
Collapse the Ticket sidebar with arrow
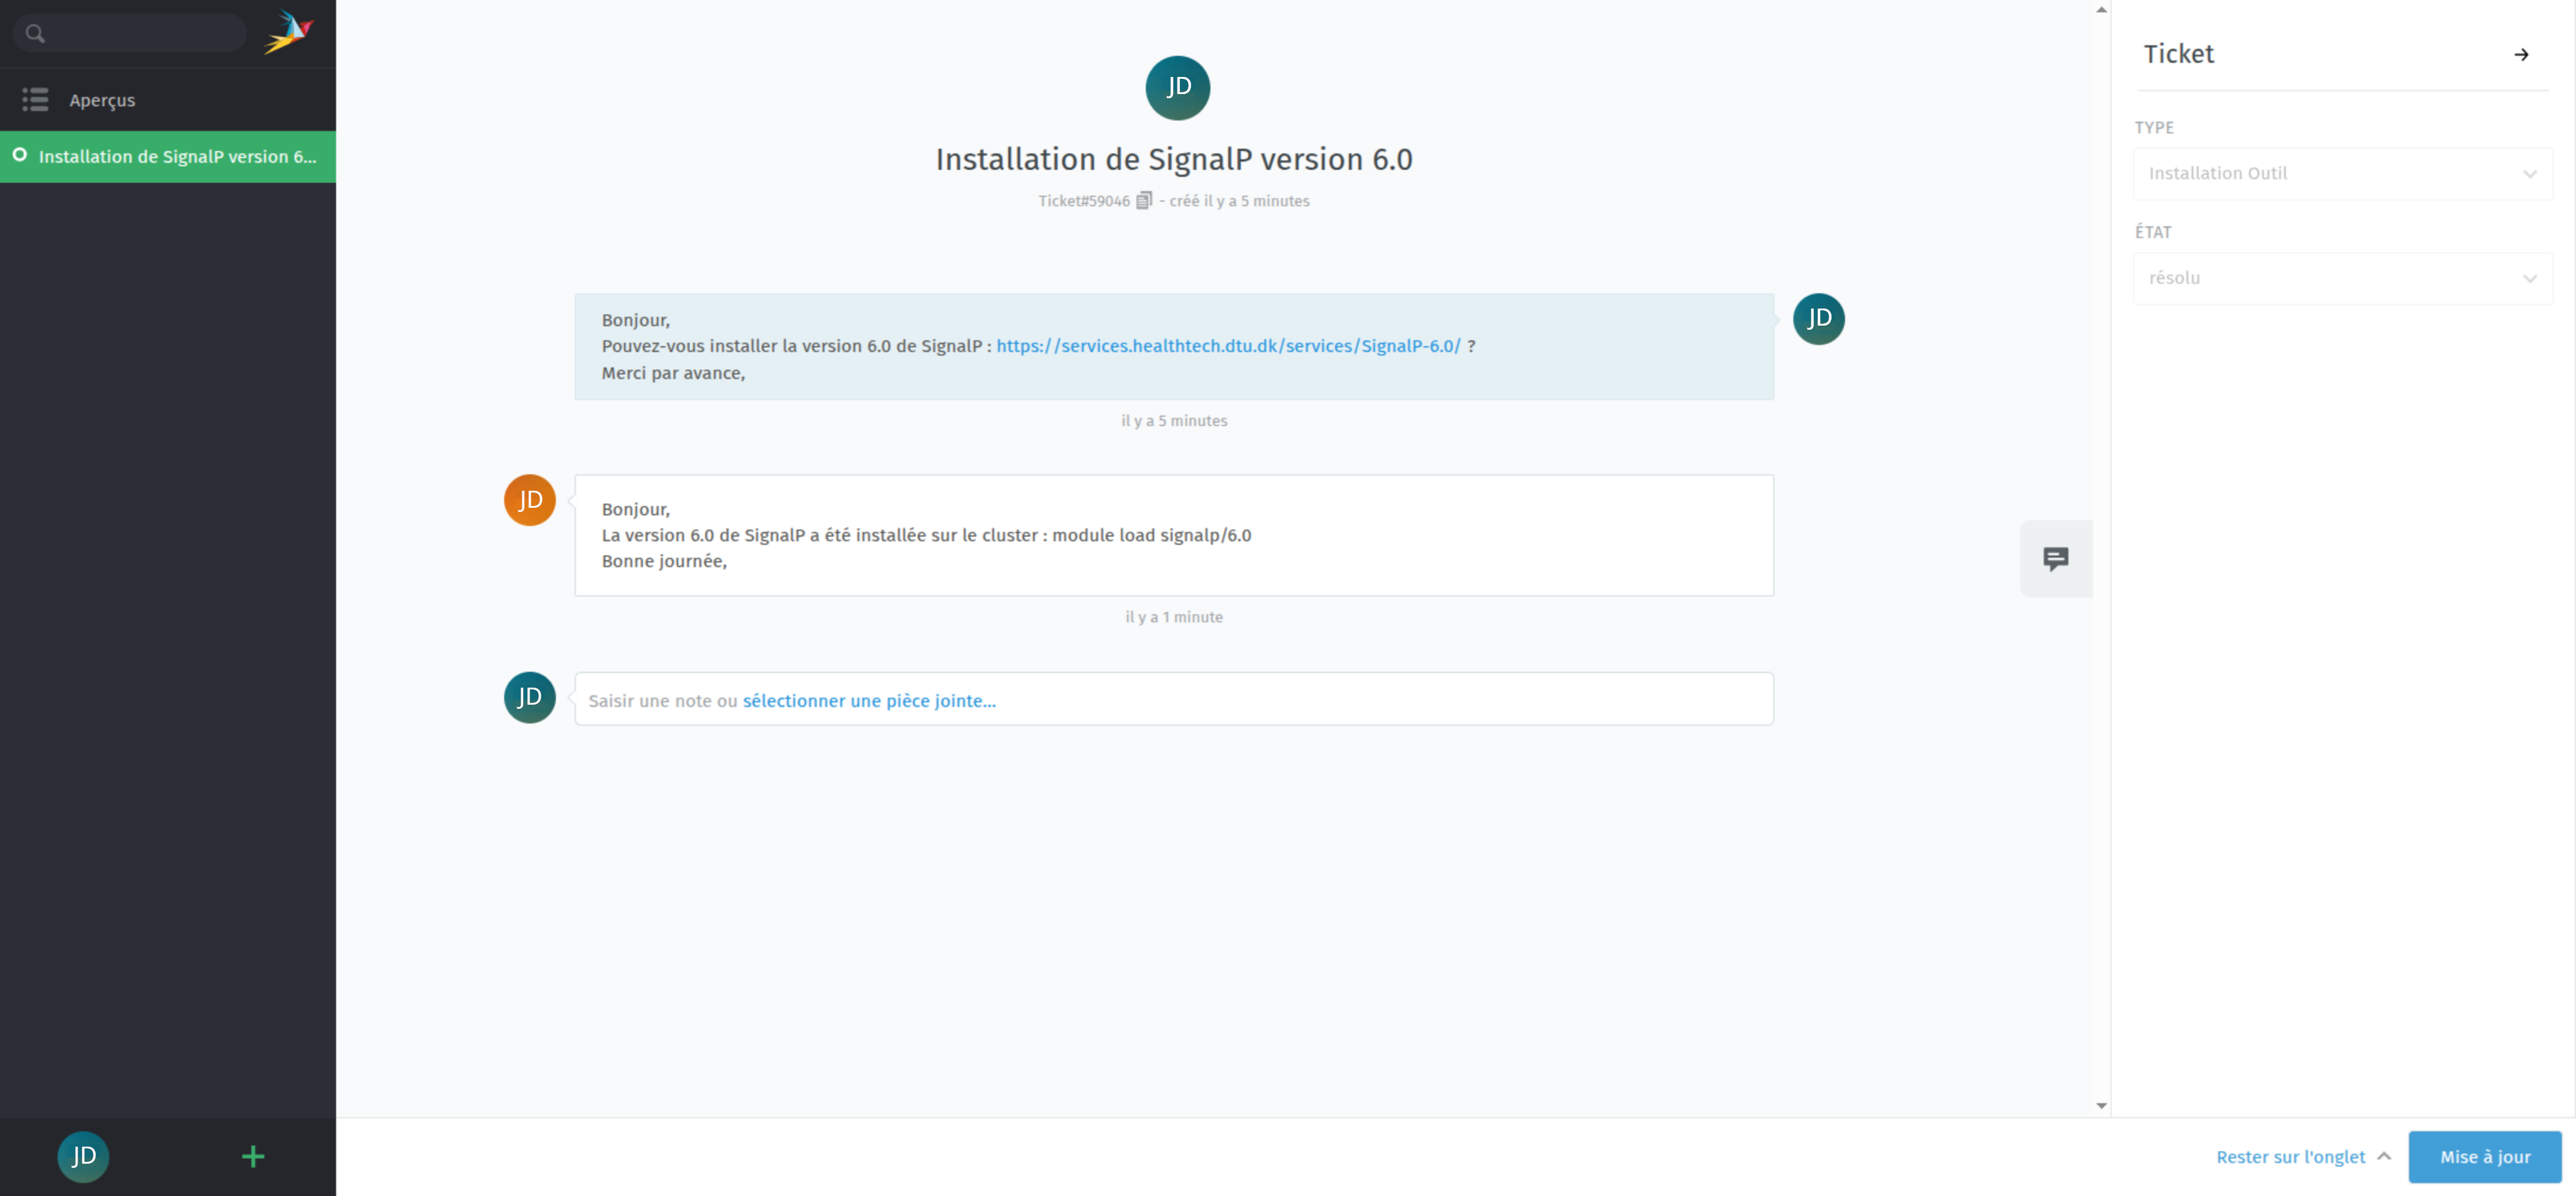pyautogui.click(x=2521, y=55)
